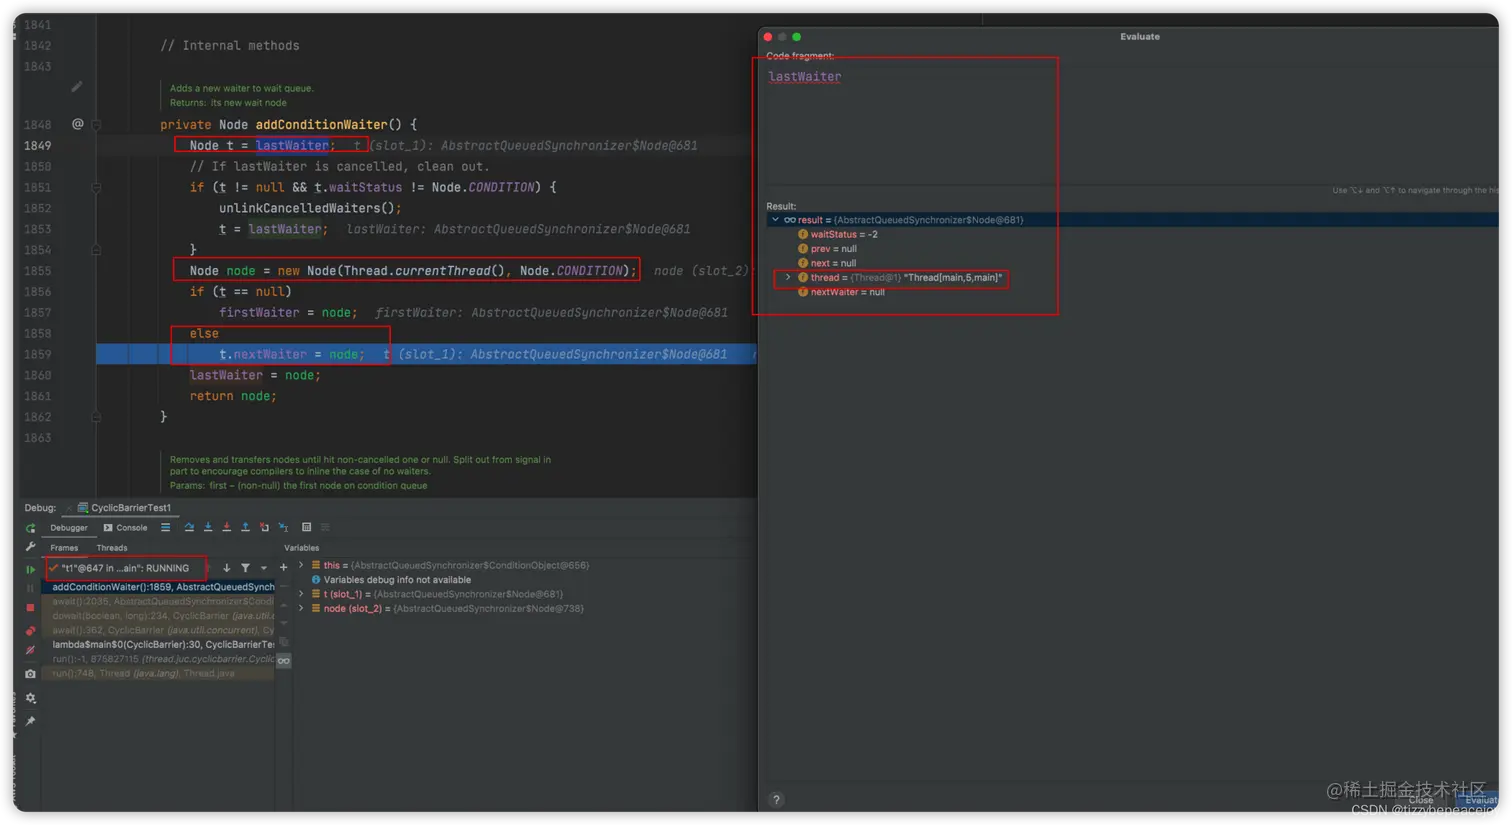Open the thread selector showing t1 RUNNING
The image size is (1512, 825).
[126, 568]
